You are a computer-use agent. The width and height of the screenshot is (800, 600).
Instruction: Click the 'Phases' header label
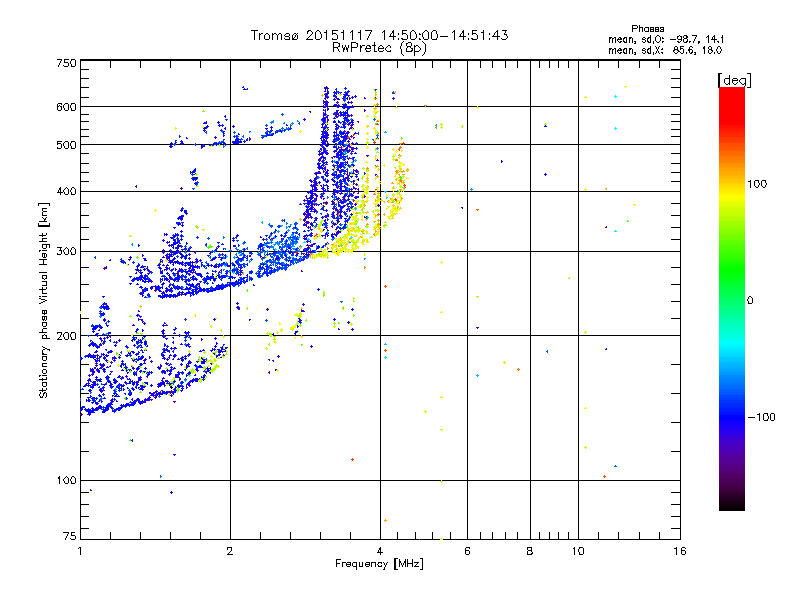coord(647,29)
